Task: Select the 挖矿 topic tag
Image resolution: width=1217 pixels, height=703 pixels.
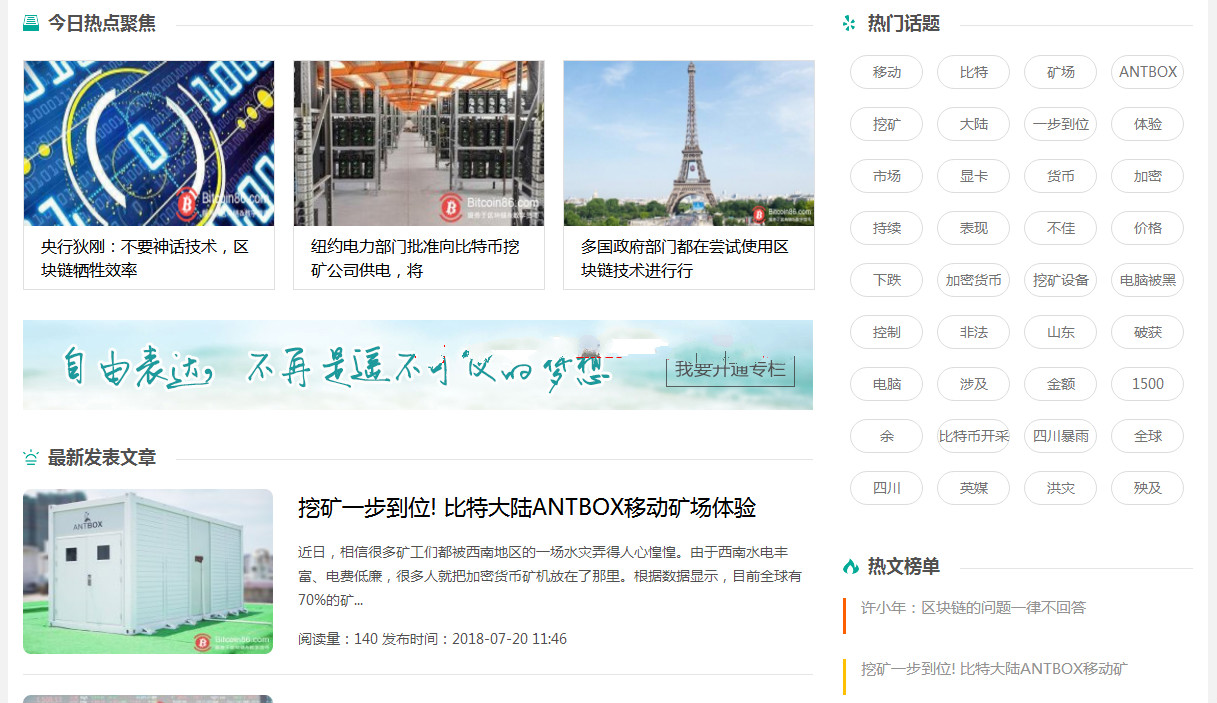Action: pos(886,124)
